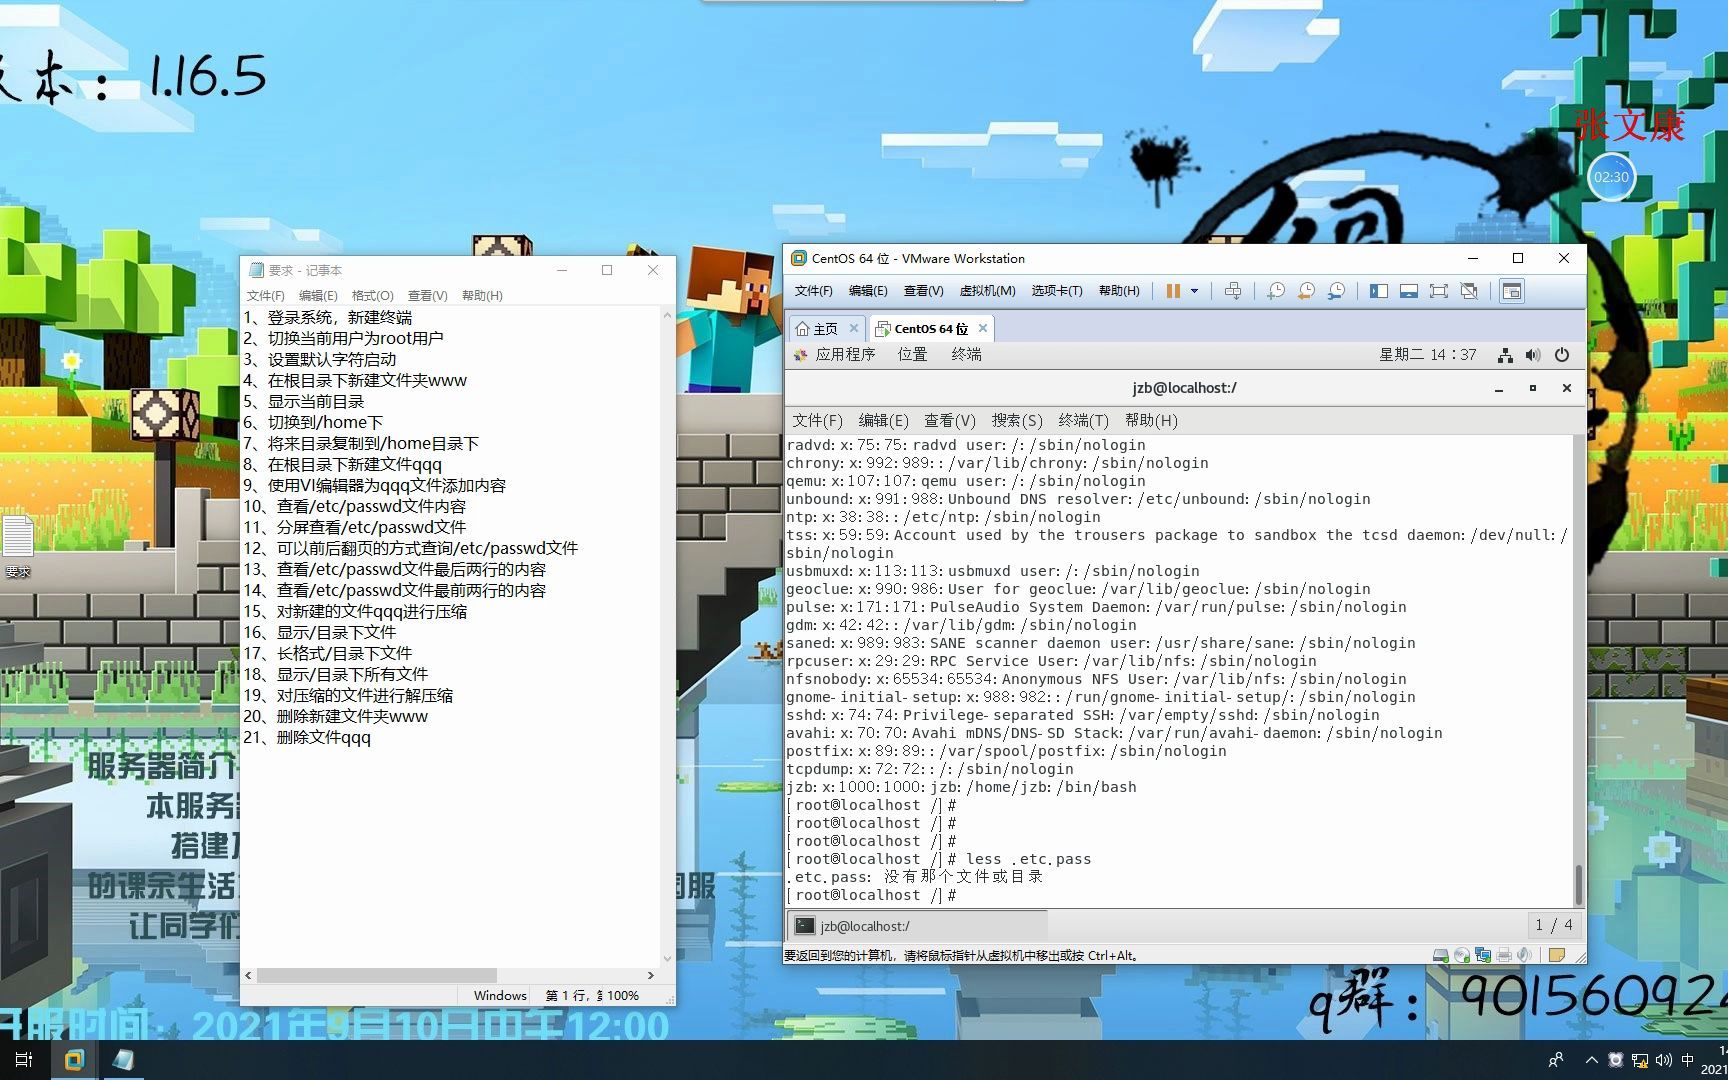Open VMware 文件(F) menu

(813, 291)
